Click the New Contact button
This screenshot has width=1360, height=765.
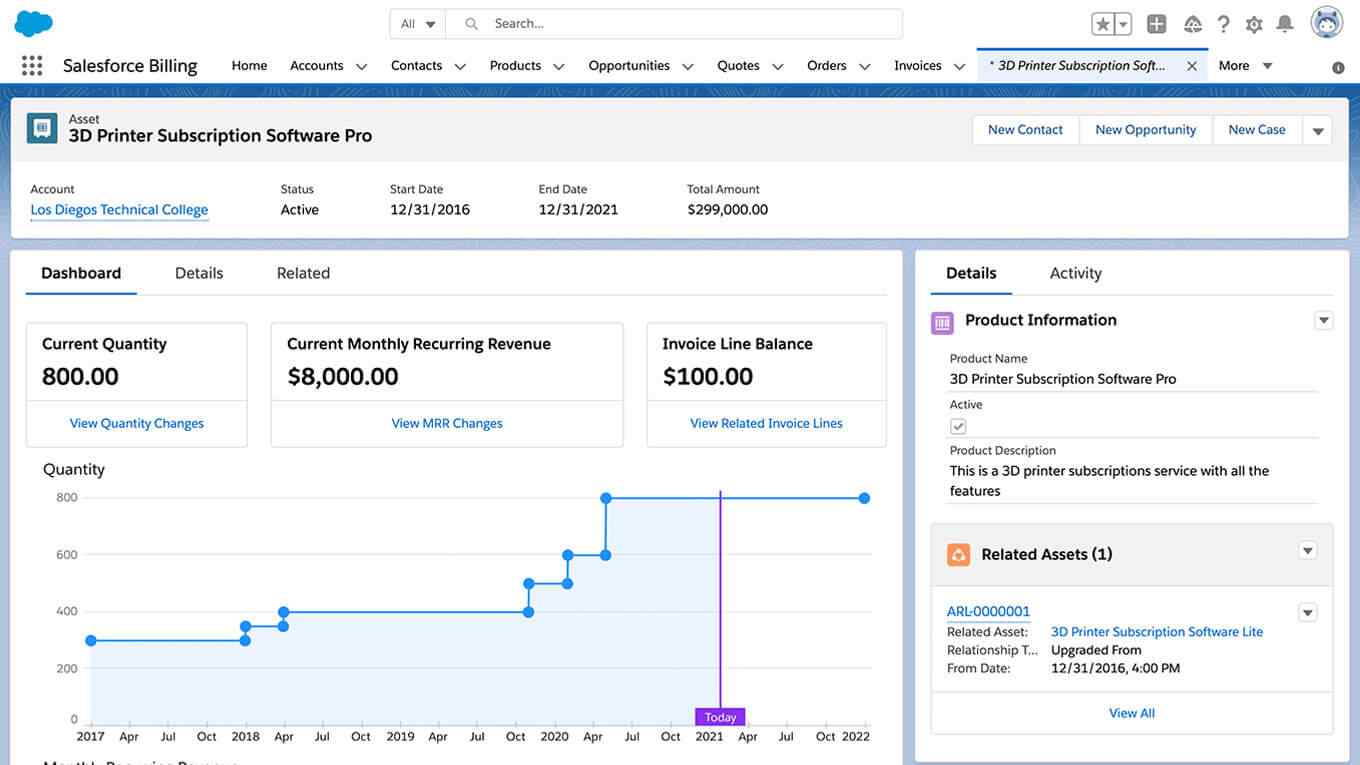[x=1025, y=130]
